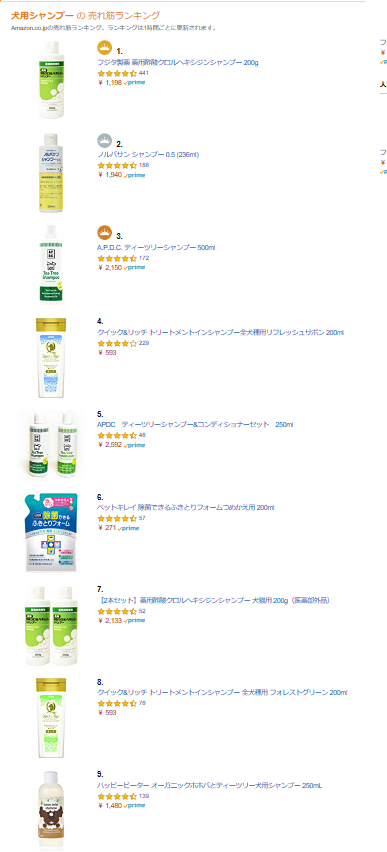Open ハッピーピーター brown dog shampoo bottle image
387x852 pixels.
[51, 810]
